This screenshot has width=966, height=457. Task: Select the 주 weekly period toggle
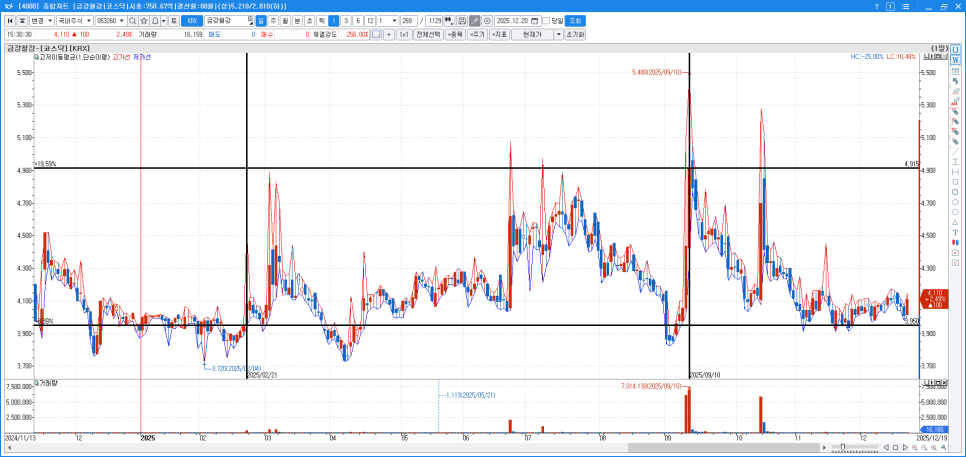[x=273, y=20]
